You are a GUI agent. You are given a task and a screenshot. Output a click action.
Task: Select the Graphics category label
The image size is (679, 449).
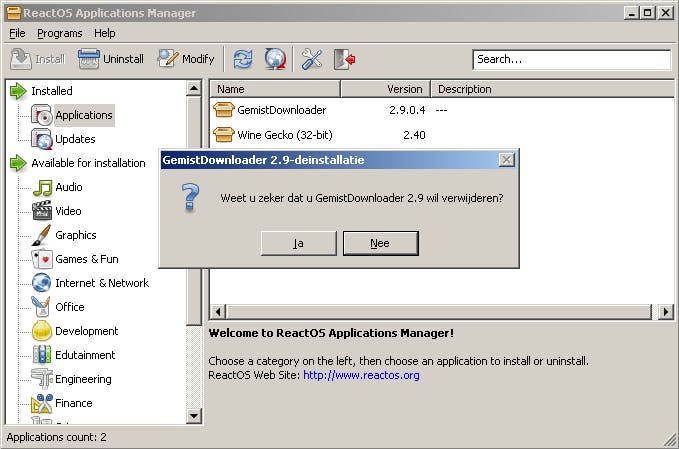click(76, 235)
